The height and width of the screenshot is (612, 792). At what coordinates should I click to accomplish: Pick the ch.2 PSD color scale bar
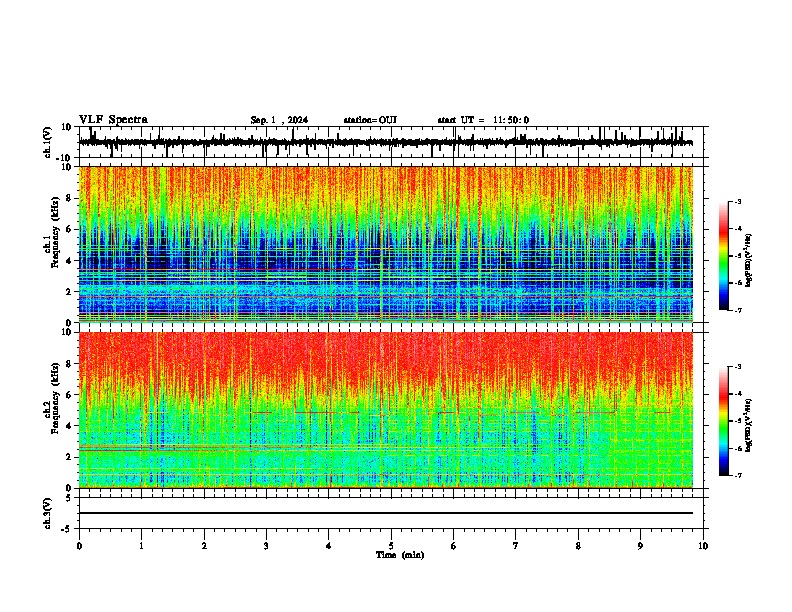pos(723,421)
